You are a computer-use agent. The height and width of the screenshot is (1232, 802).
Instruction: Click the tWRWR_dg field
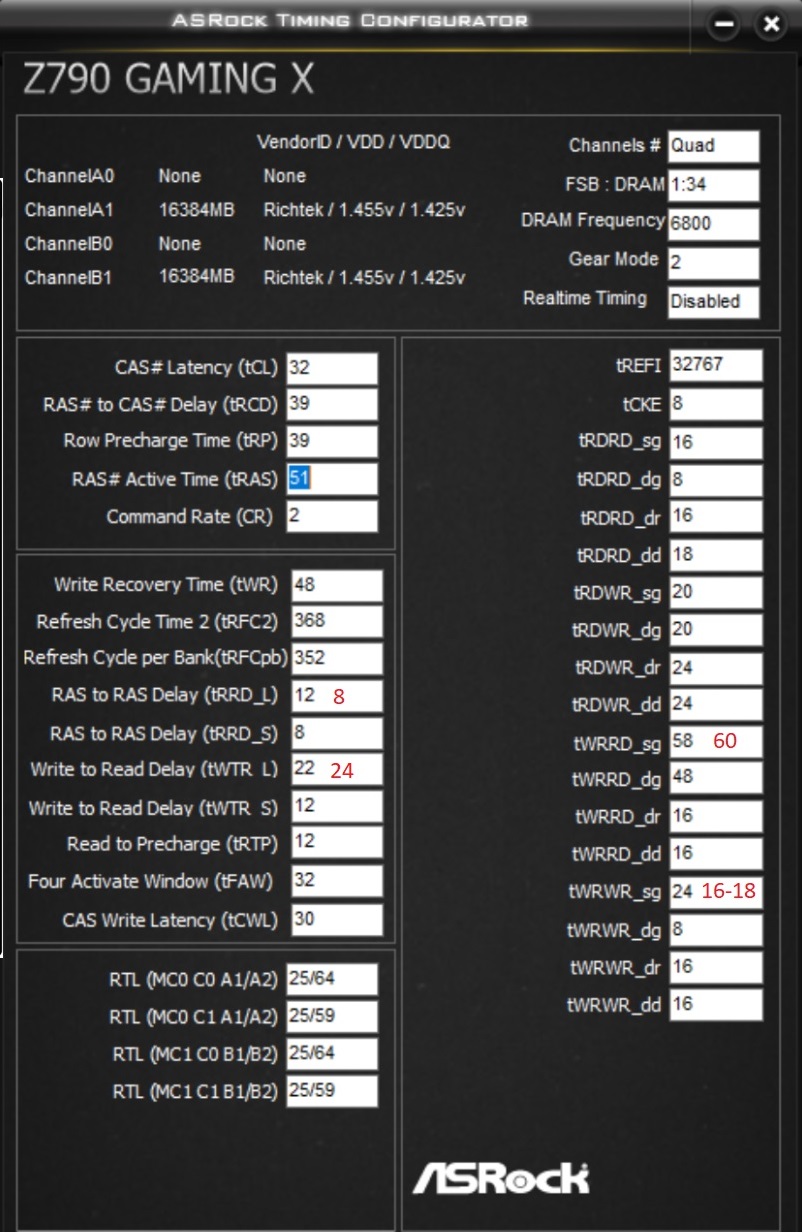[716, 929]
